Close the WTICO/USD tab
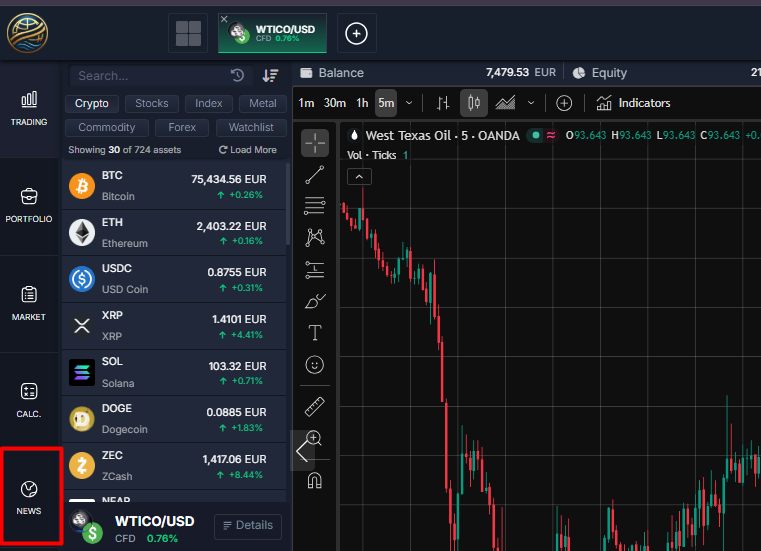Viewport: 761px width, 551px height. 224,19
